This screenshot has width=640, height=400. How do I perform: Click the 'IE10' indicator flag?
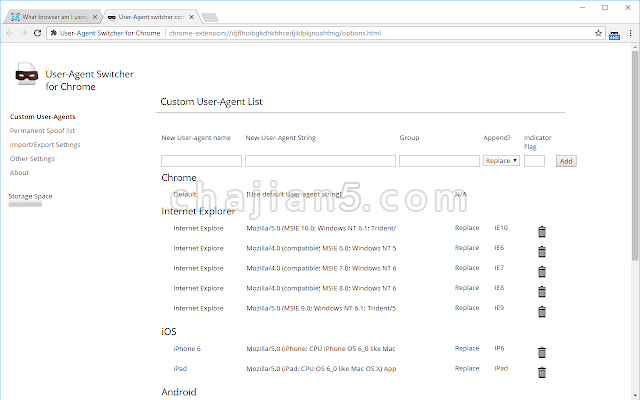coord(501,228)
